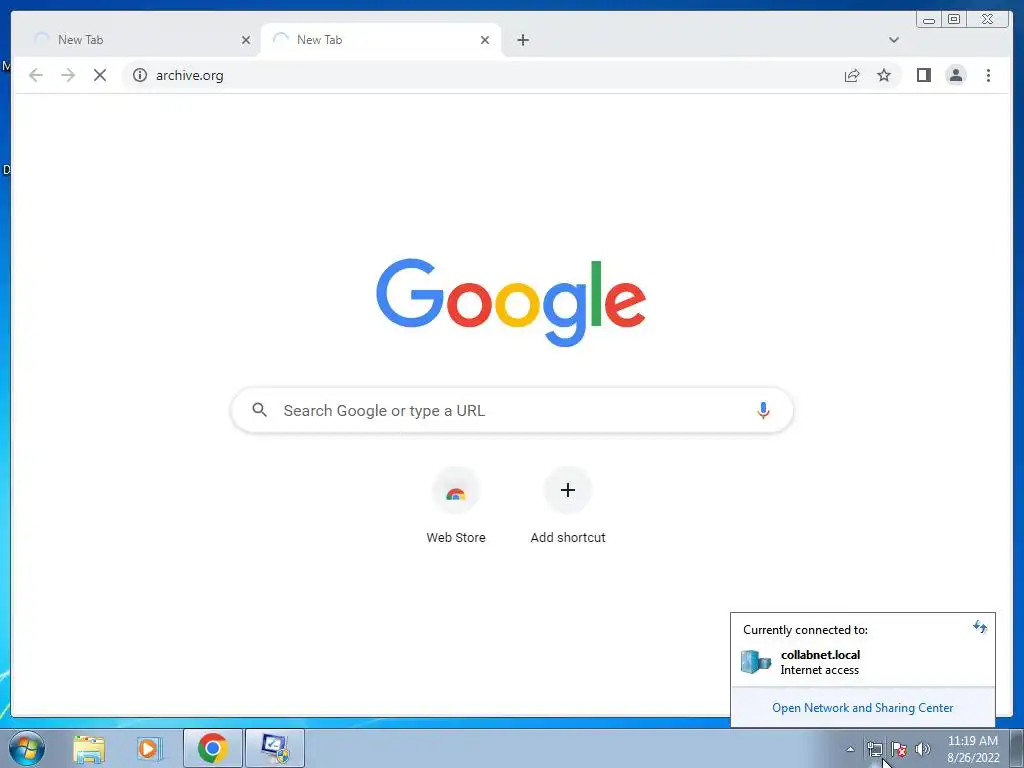
Task: Minimize the Chrome window
Action: (x=929, y=20)
